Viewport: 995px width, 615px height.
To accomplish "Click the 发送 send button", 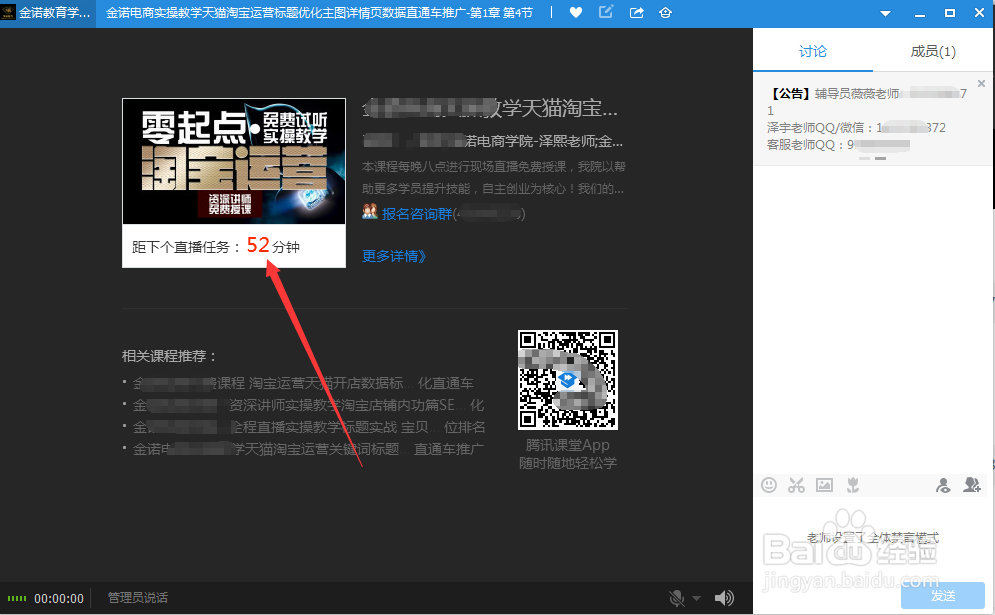I will click(x=942, y=596).
